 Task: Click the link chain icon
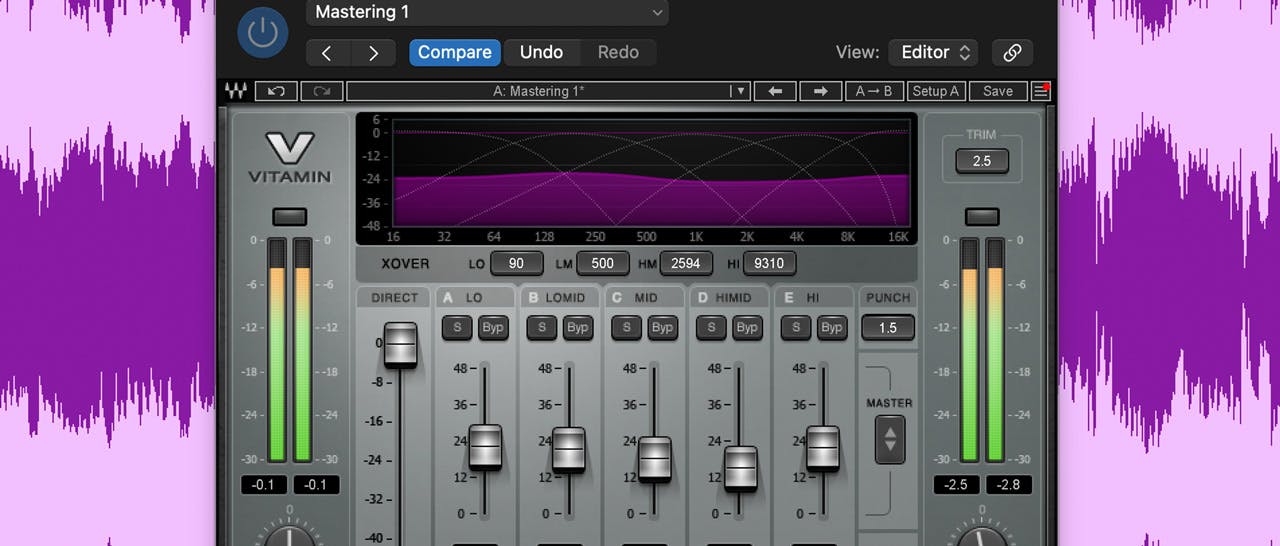click(1012, 52)
